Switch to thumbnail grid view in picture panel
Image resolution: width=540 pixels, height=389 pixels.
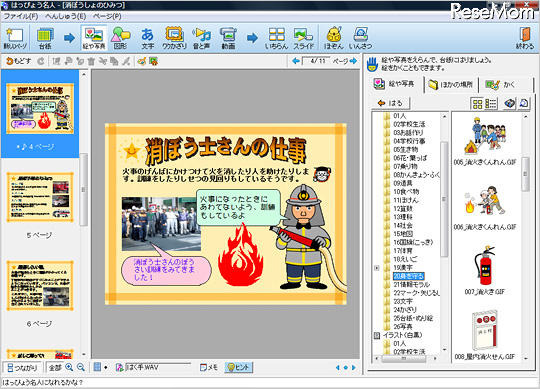tap(478, 103)
